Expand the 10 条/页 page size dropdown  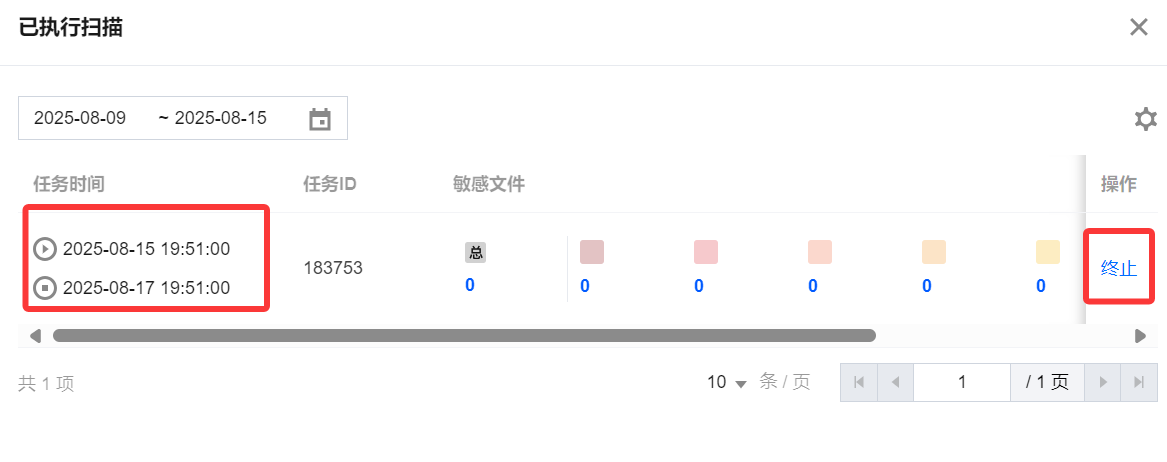click(x=728, y=382)
